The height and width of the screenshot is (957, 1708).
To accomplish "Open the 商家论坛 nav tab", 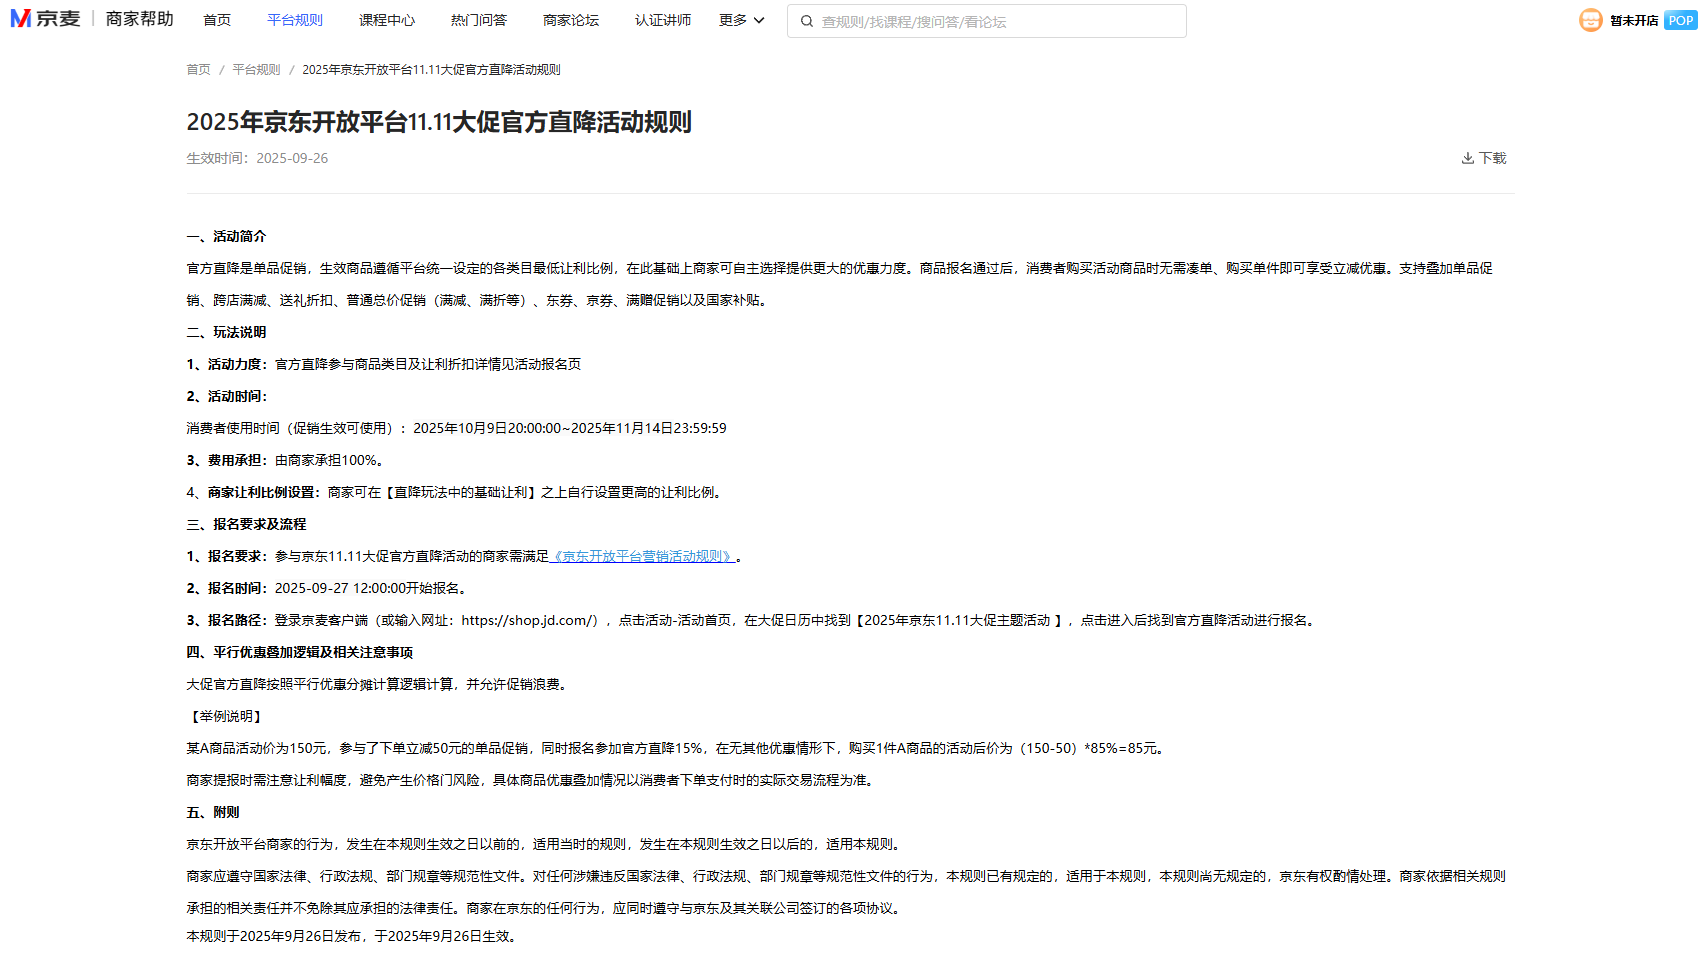I will 571,20.
